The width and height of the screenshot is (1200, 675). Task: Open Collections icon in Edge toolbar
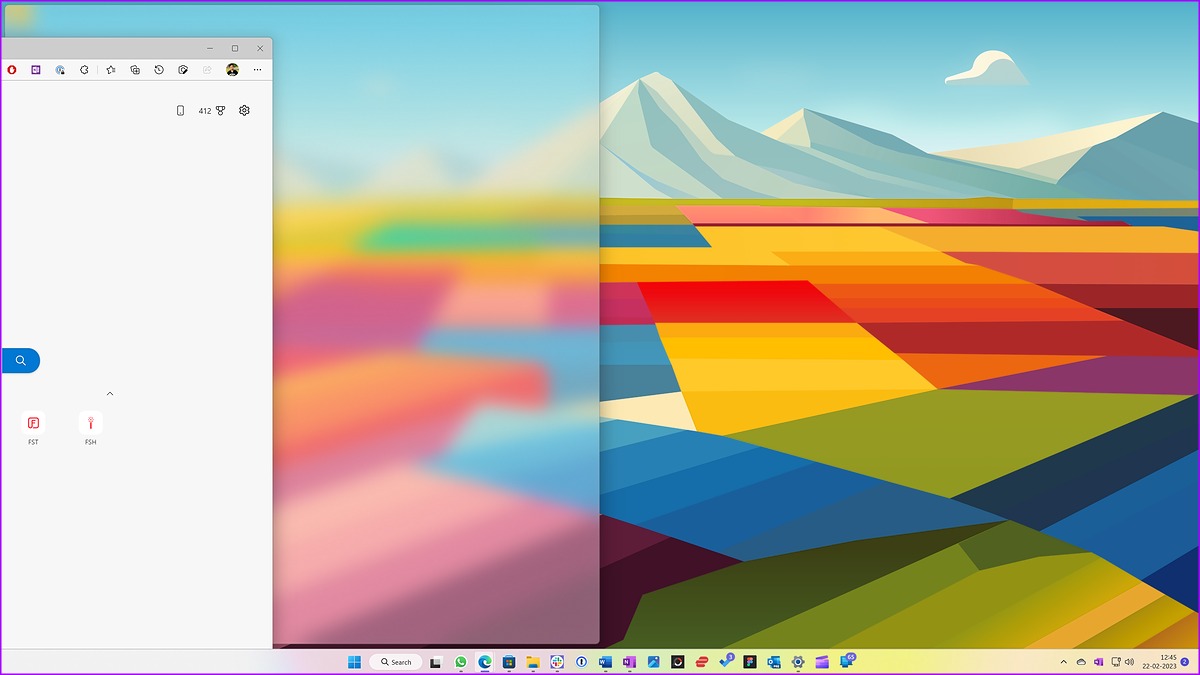[134, 70]
